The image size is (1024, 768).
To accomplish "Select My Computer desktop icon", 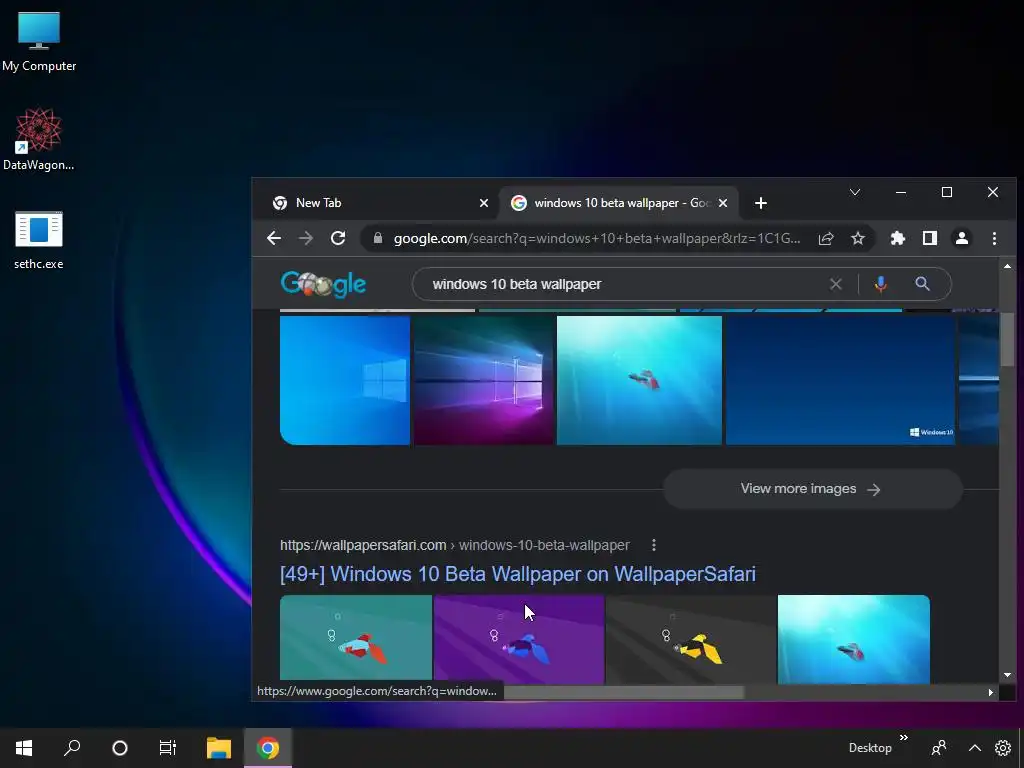I will click(39, 42).
